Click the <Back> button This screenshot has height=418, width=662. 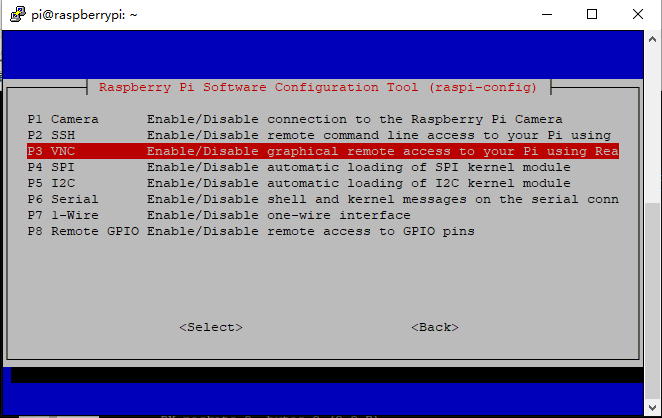(x=435, y=327)
